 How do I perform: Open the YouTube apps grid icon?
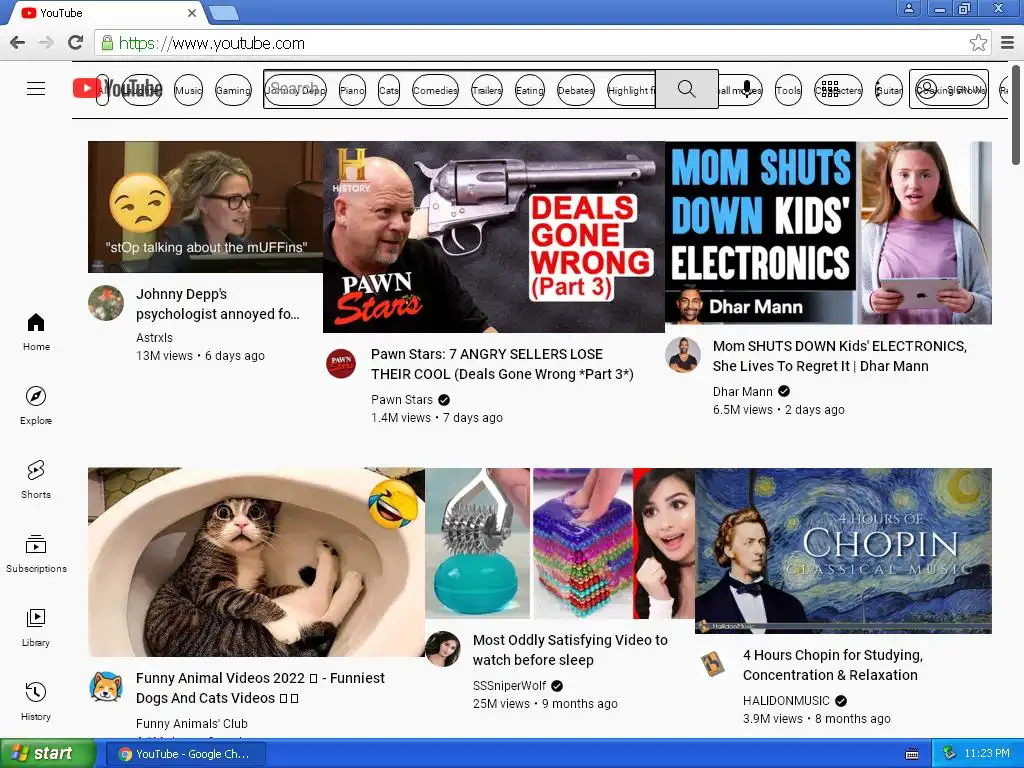(x=830, y=89)
